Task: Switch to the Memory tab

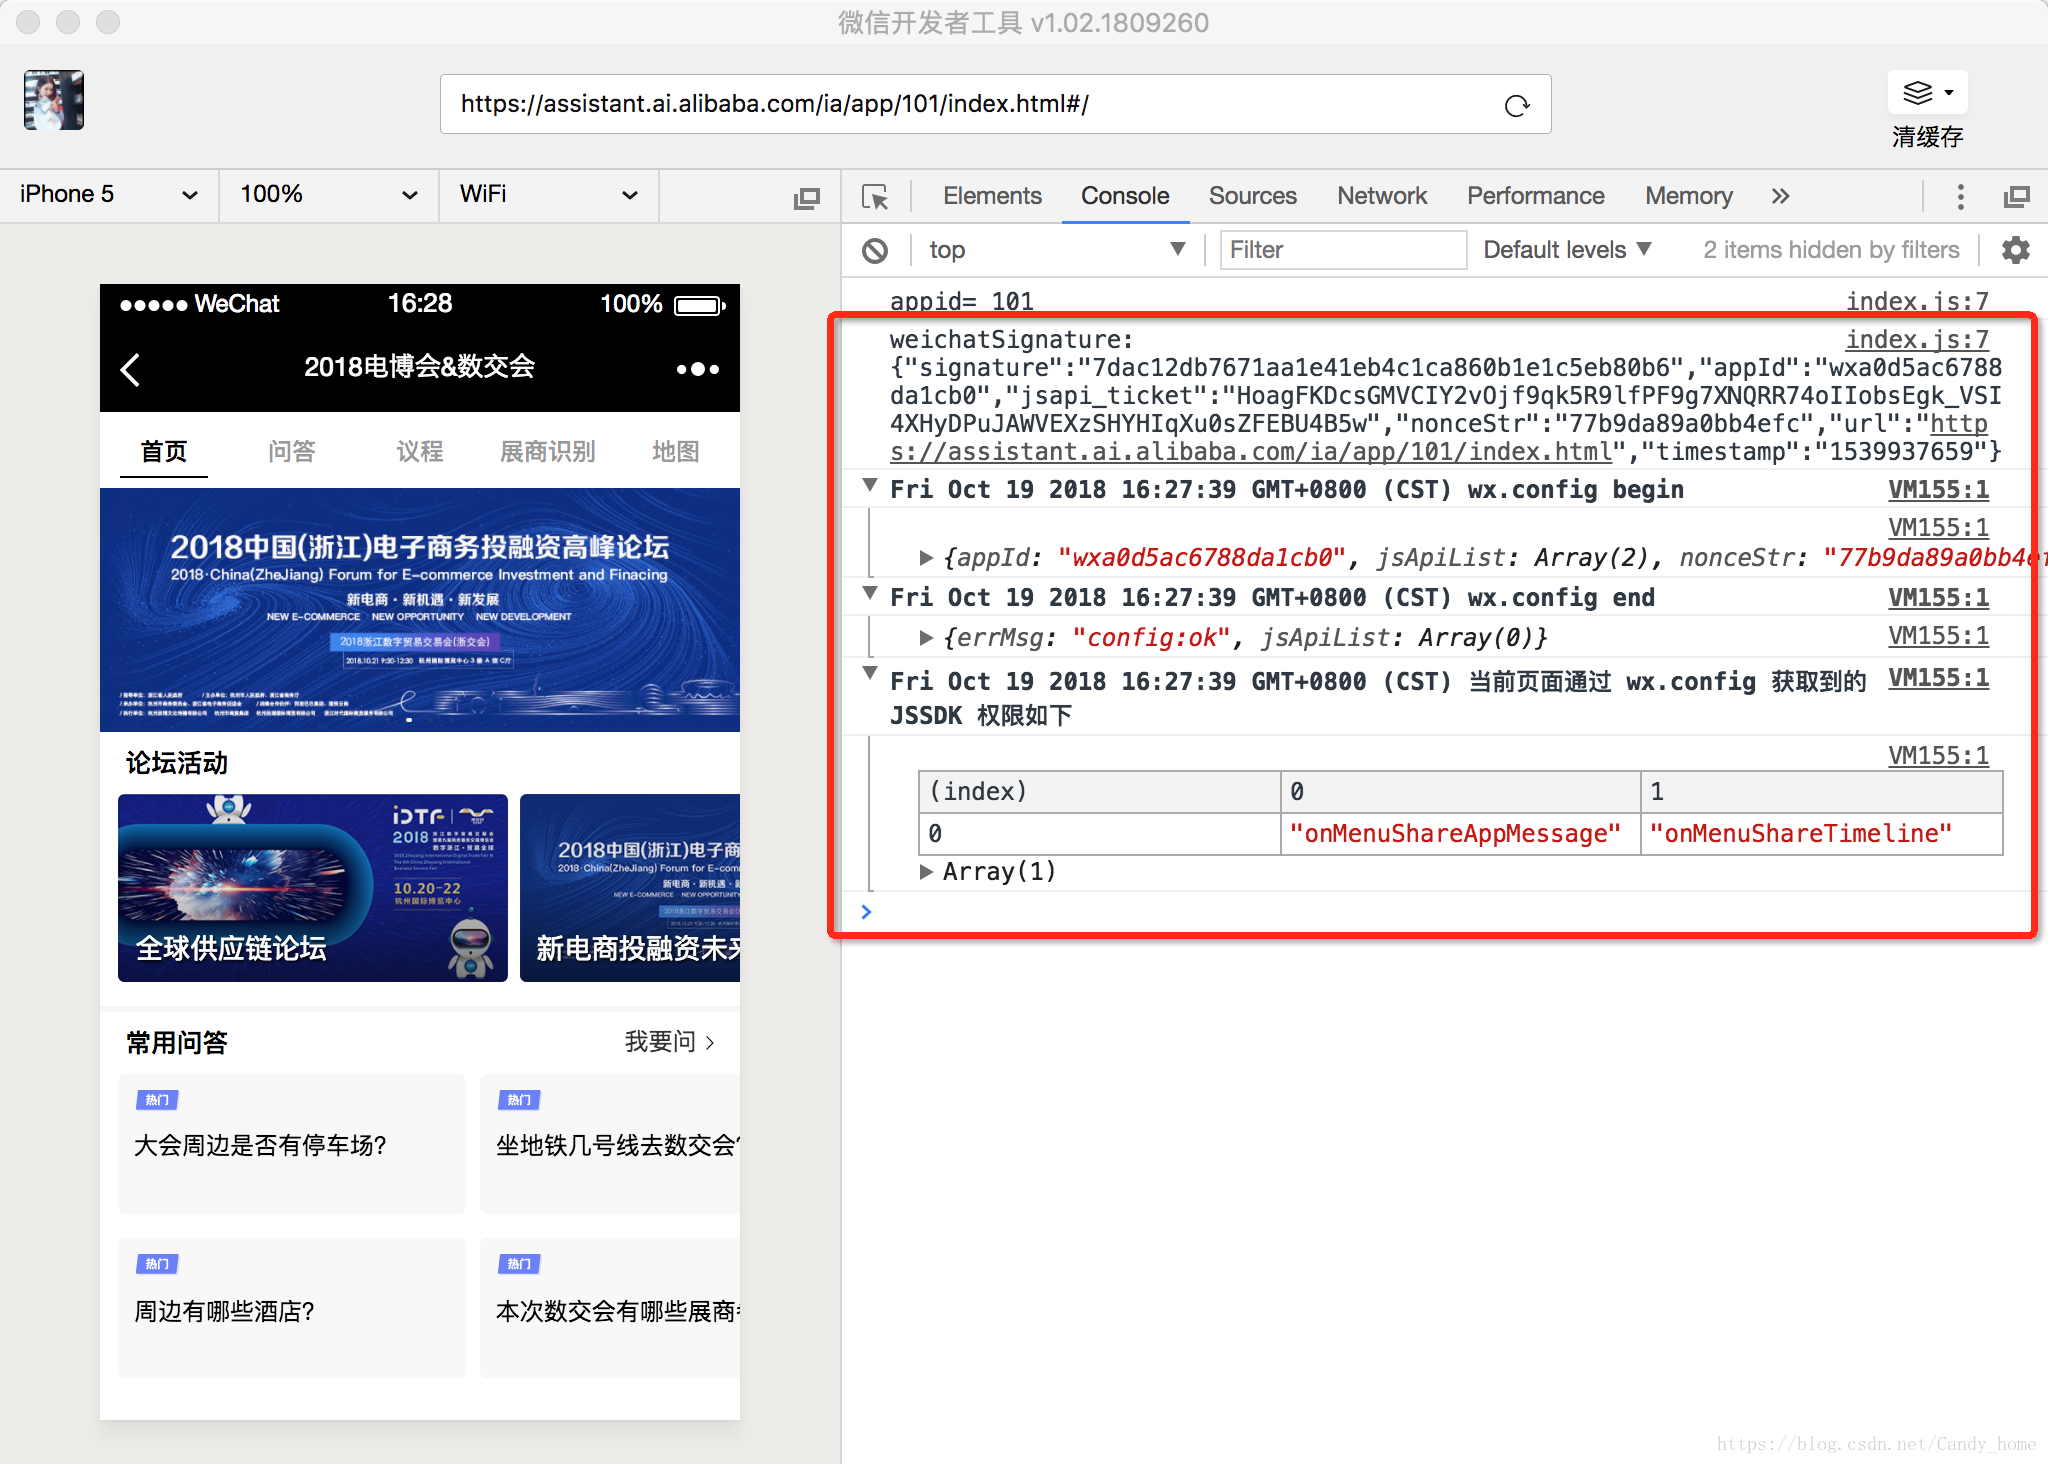Action: (1688, 196)
